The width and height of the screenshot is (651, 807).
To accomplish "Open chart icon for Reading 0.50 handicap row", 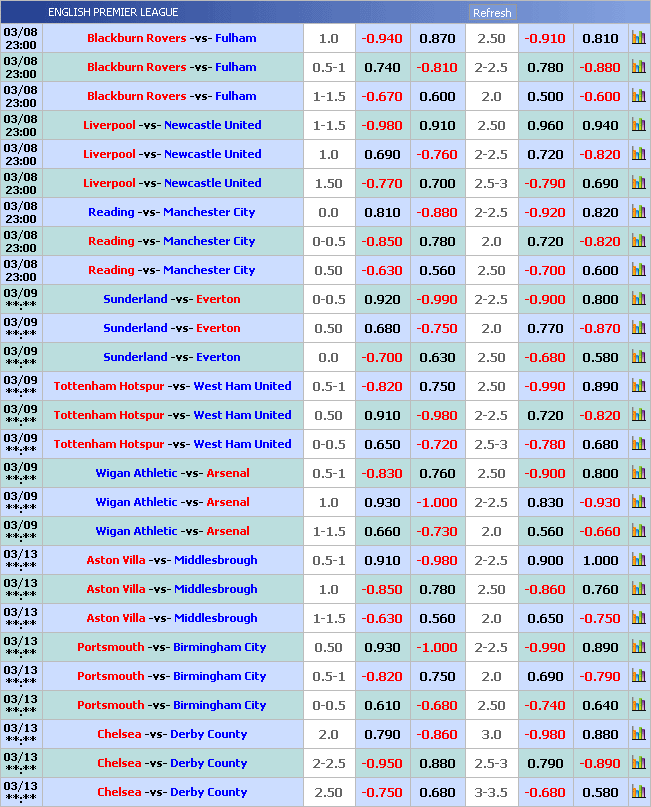I will point(639,270).
